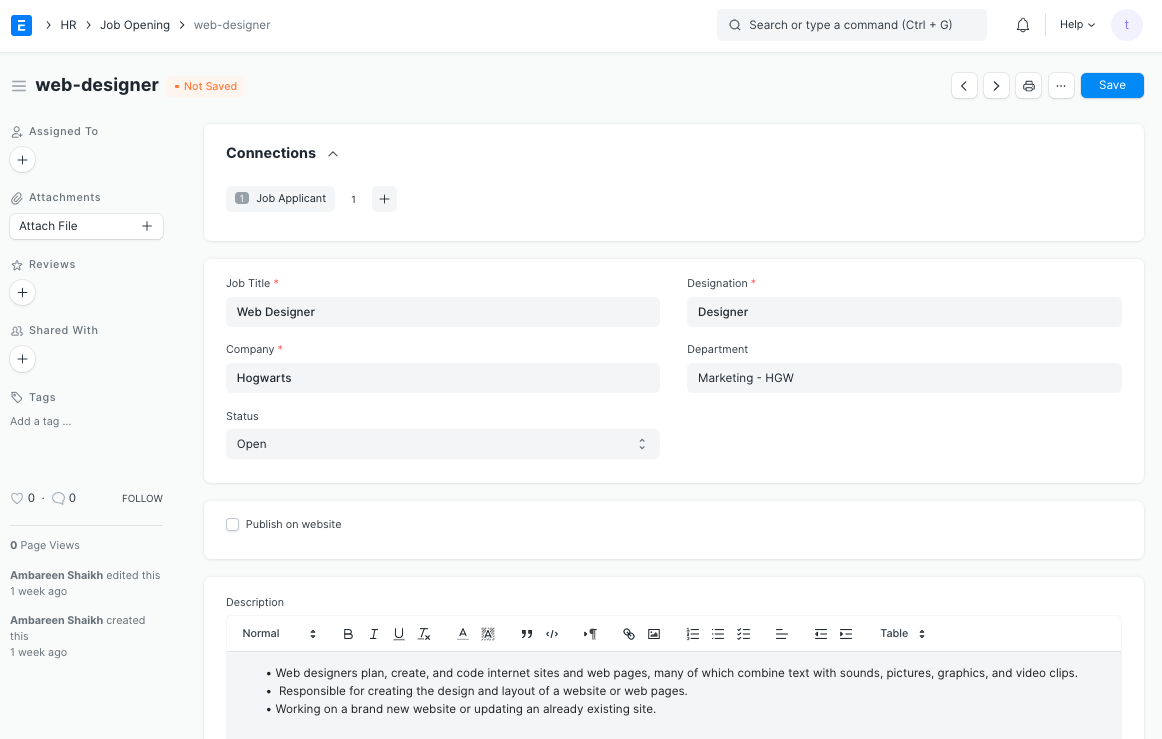Image resolution: width=1162 pixels, height=739 pixels.
Task: Insert a blockquote in Description
Action: [526, 634]
